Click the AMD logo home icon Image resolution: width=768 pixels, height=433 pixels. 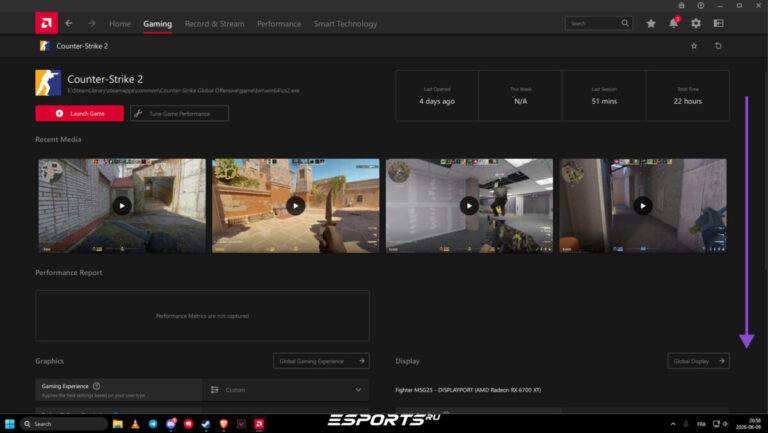coord(46,23)
